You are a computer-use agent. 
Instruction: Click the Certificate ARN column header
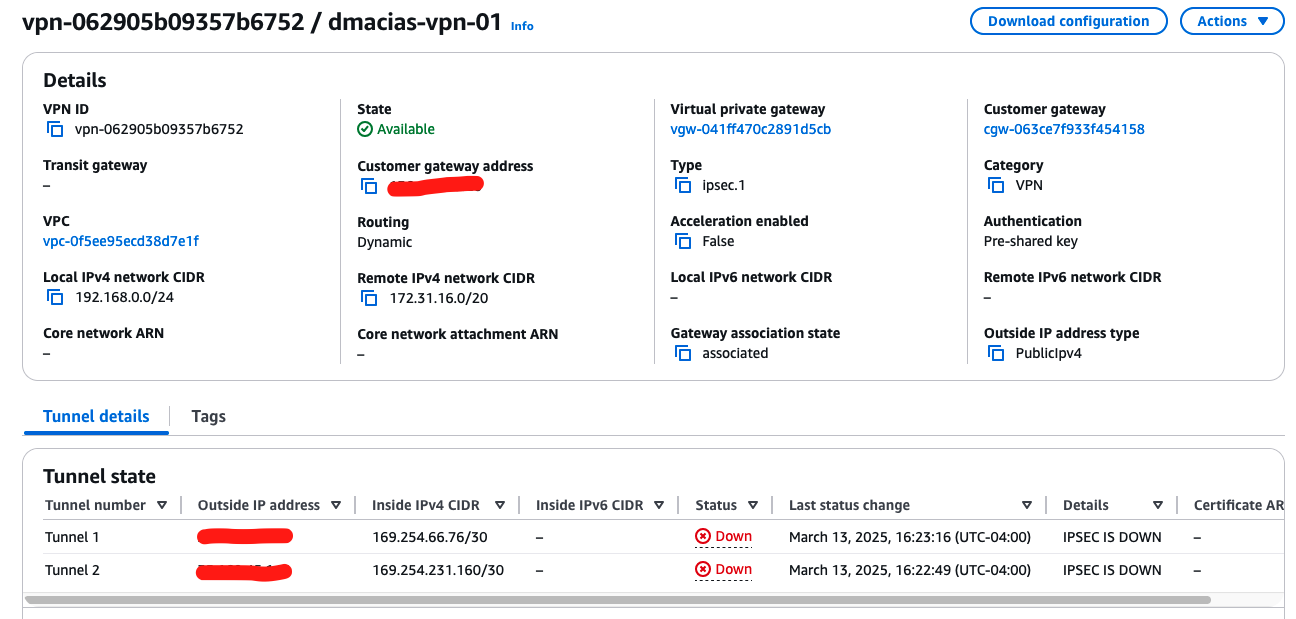click(1238, 505)
